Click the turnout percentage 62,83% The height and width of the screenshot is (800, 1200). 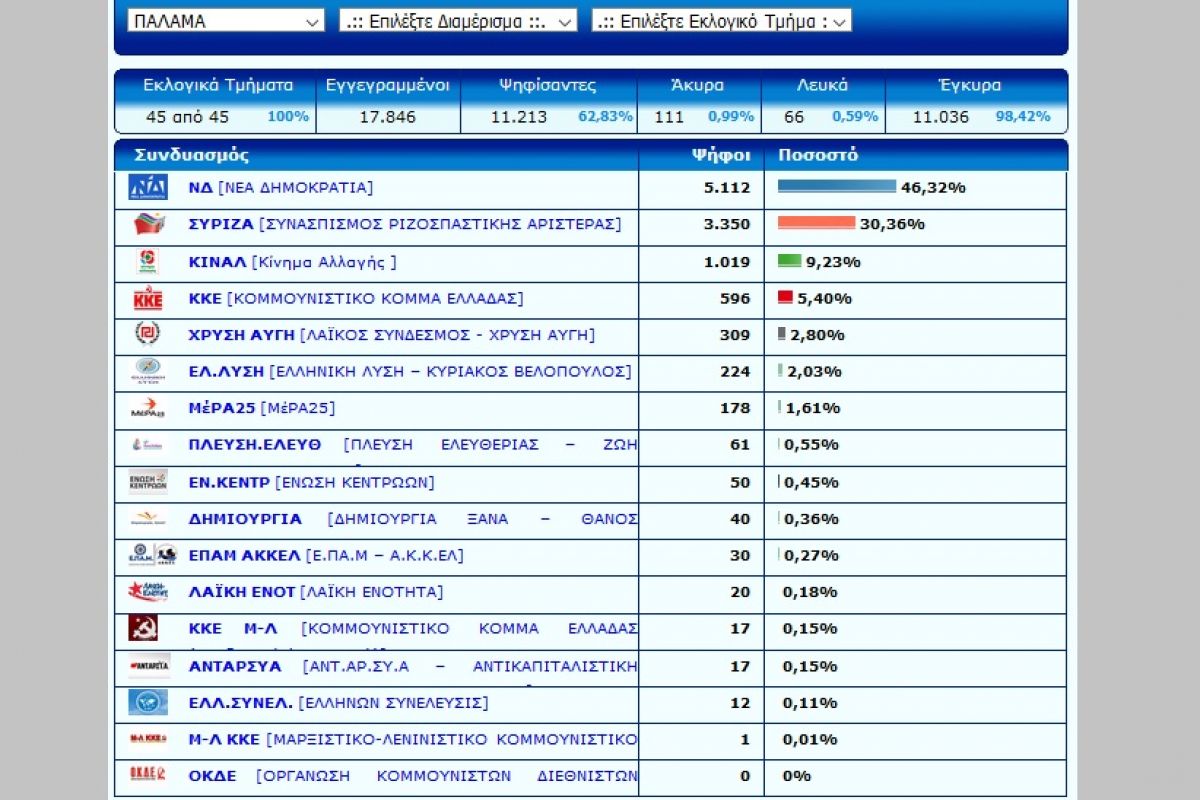[605, 116]
